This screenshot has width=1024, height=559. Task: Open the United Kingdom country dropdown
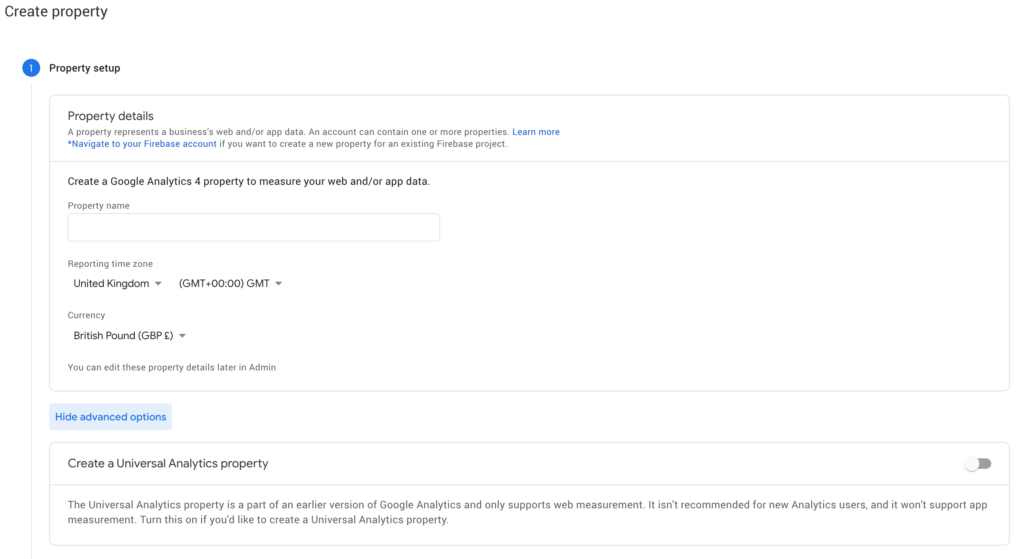(117, 283)
